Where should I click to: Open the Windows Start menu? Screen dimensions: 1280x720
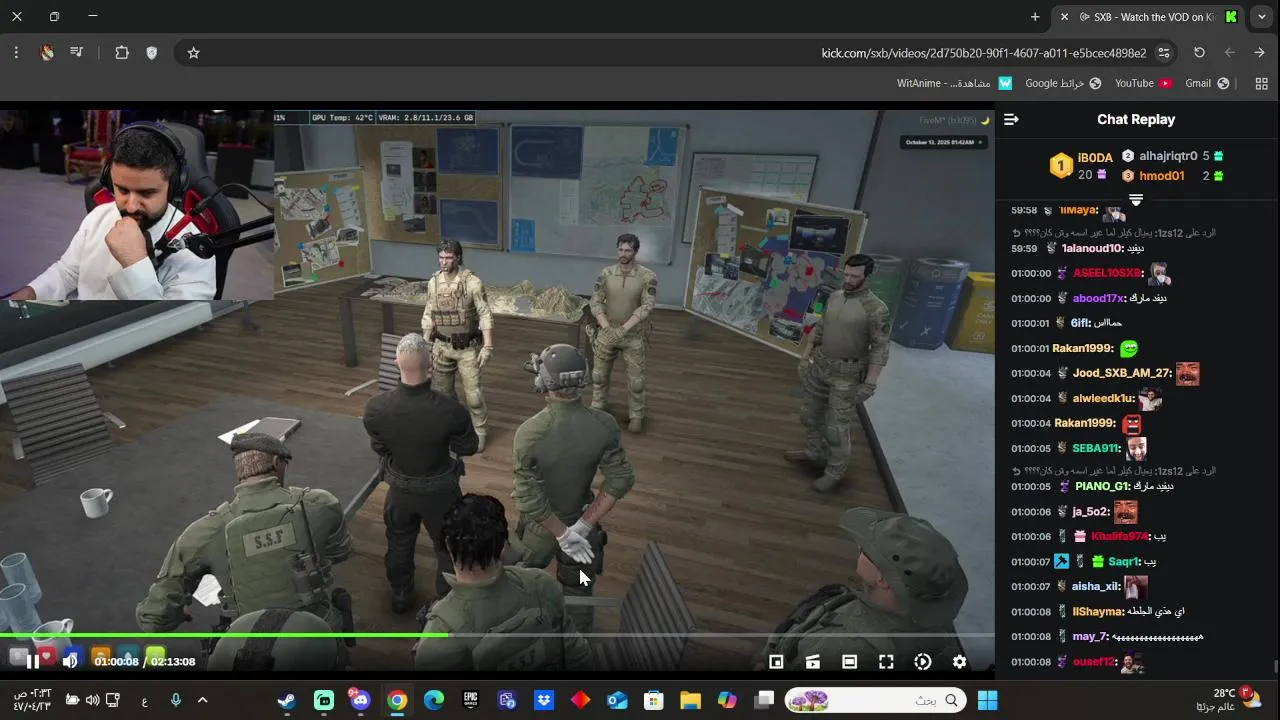point(987,700)
